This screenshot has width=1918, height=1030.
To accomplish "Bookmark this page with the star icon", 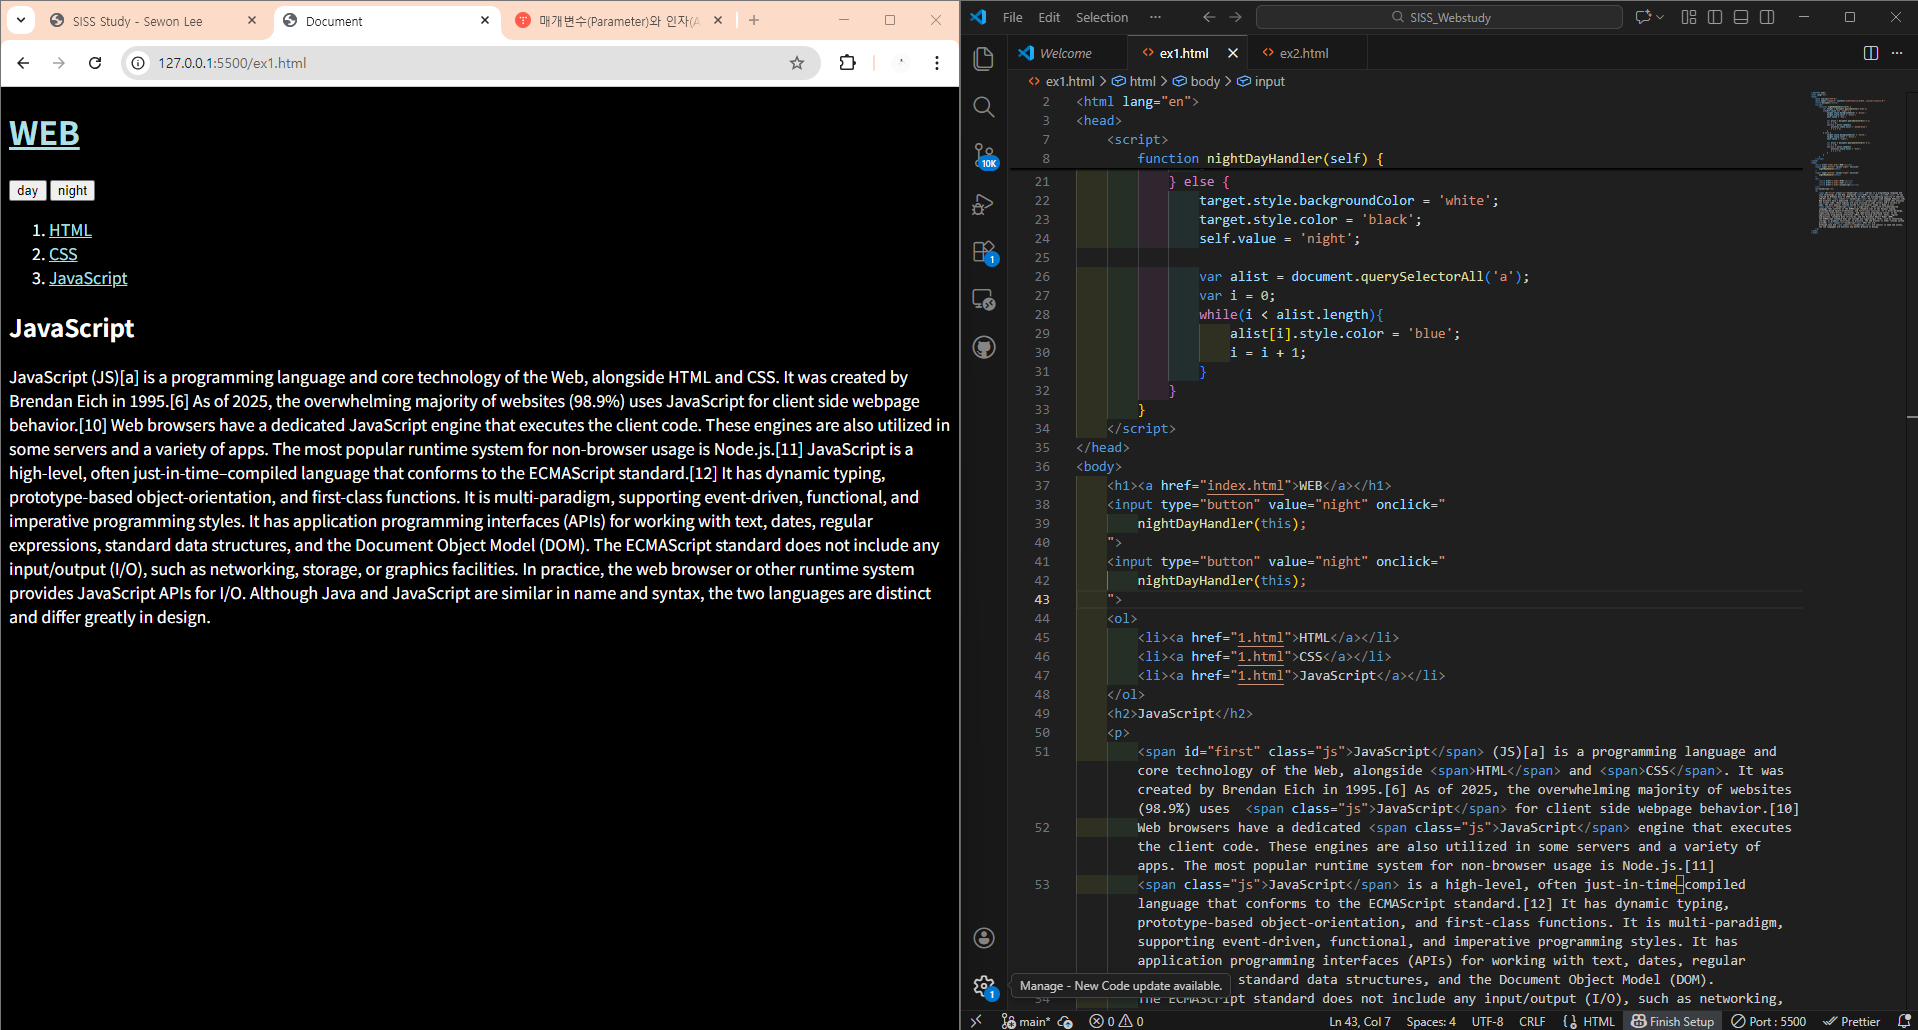I will tap(797, 63).
